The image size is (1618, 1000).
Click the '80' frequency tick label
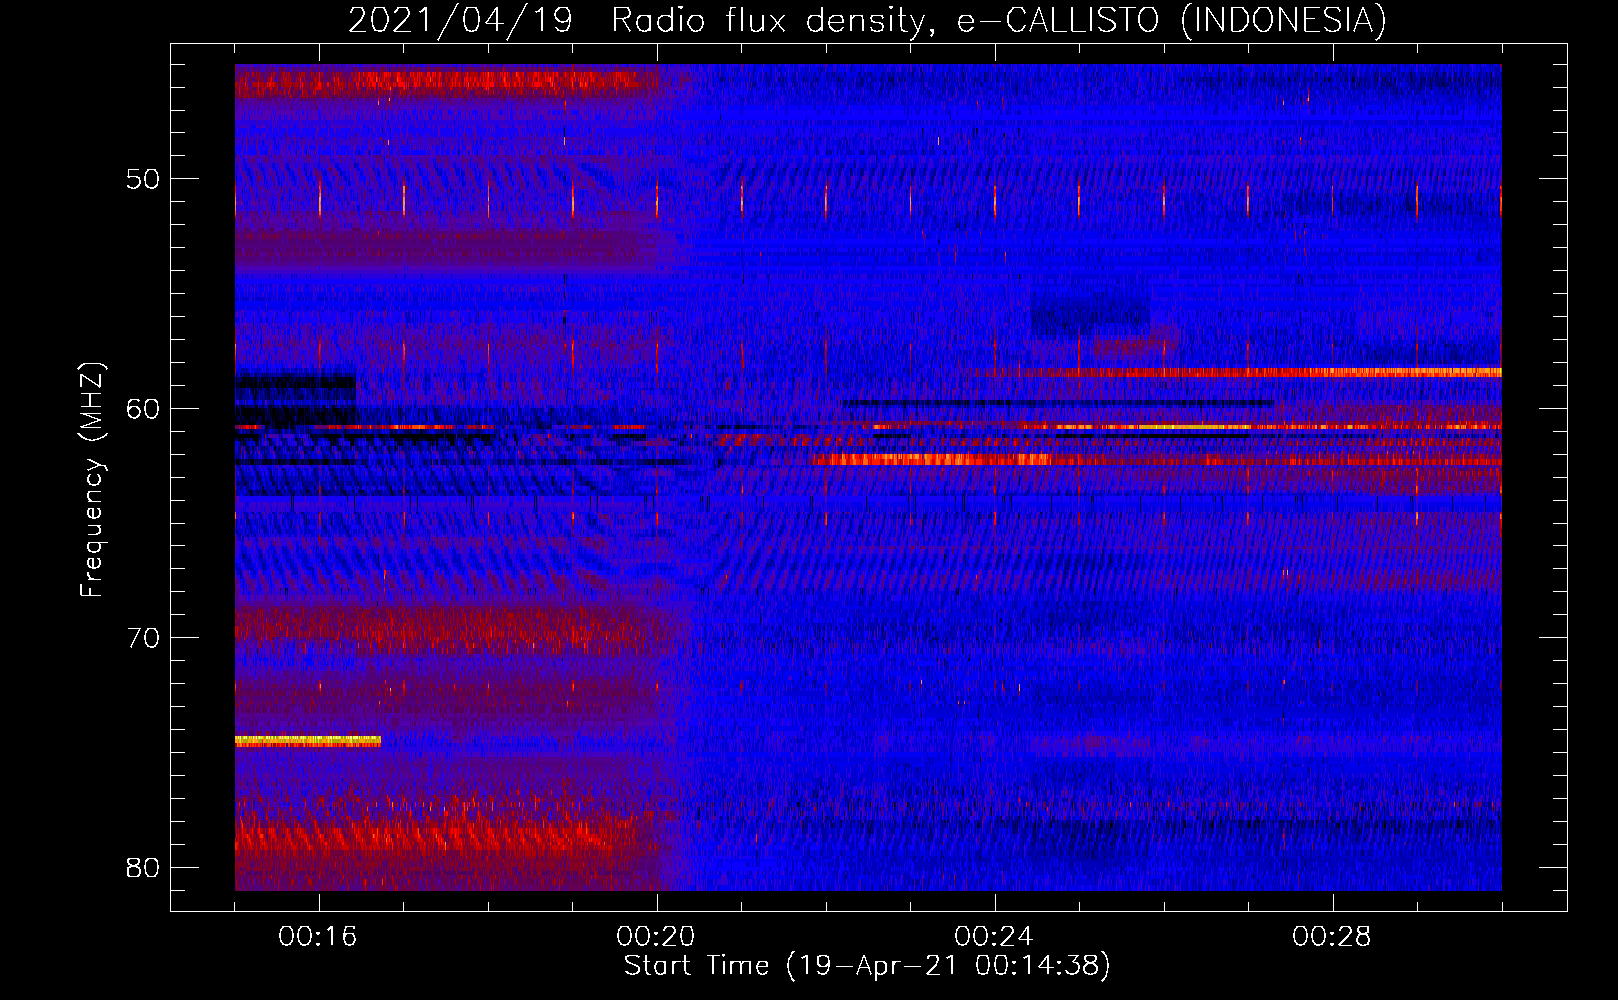143,867
